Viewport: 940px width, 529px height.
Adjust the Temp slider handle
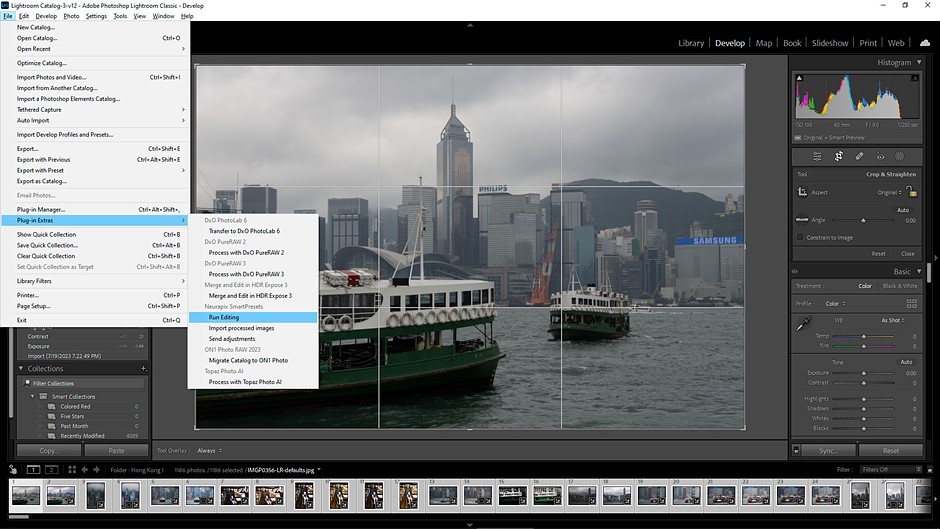(x=864, y=336)
